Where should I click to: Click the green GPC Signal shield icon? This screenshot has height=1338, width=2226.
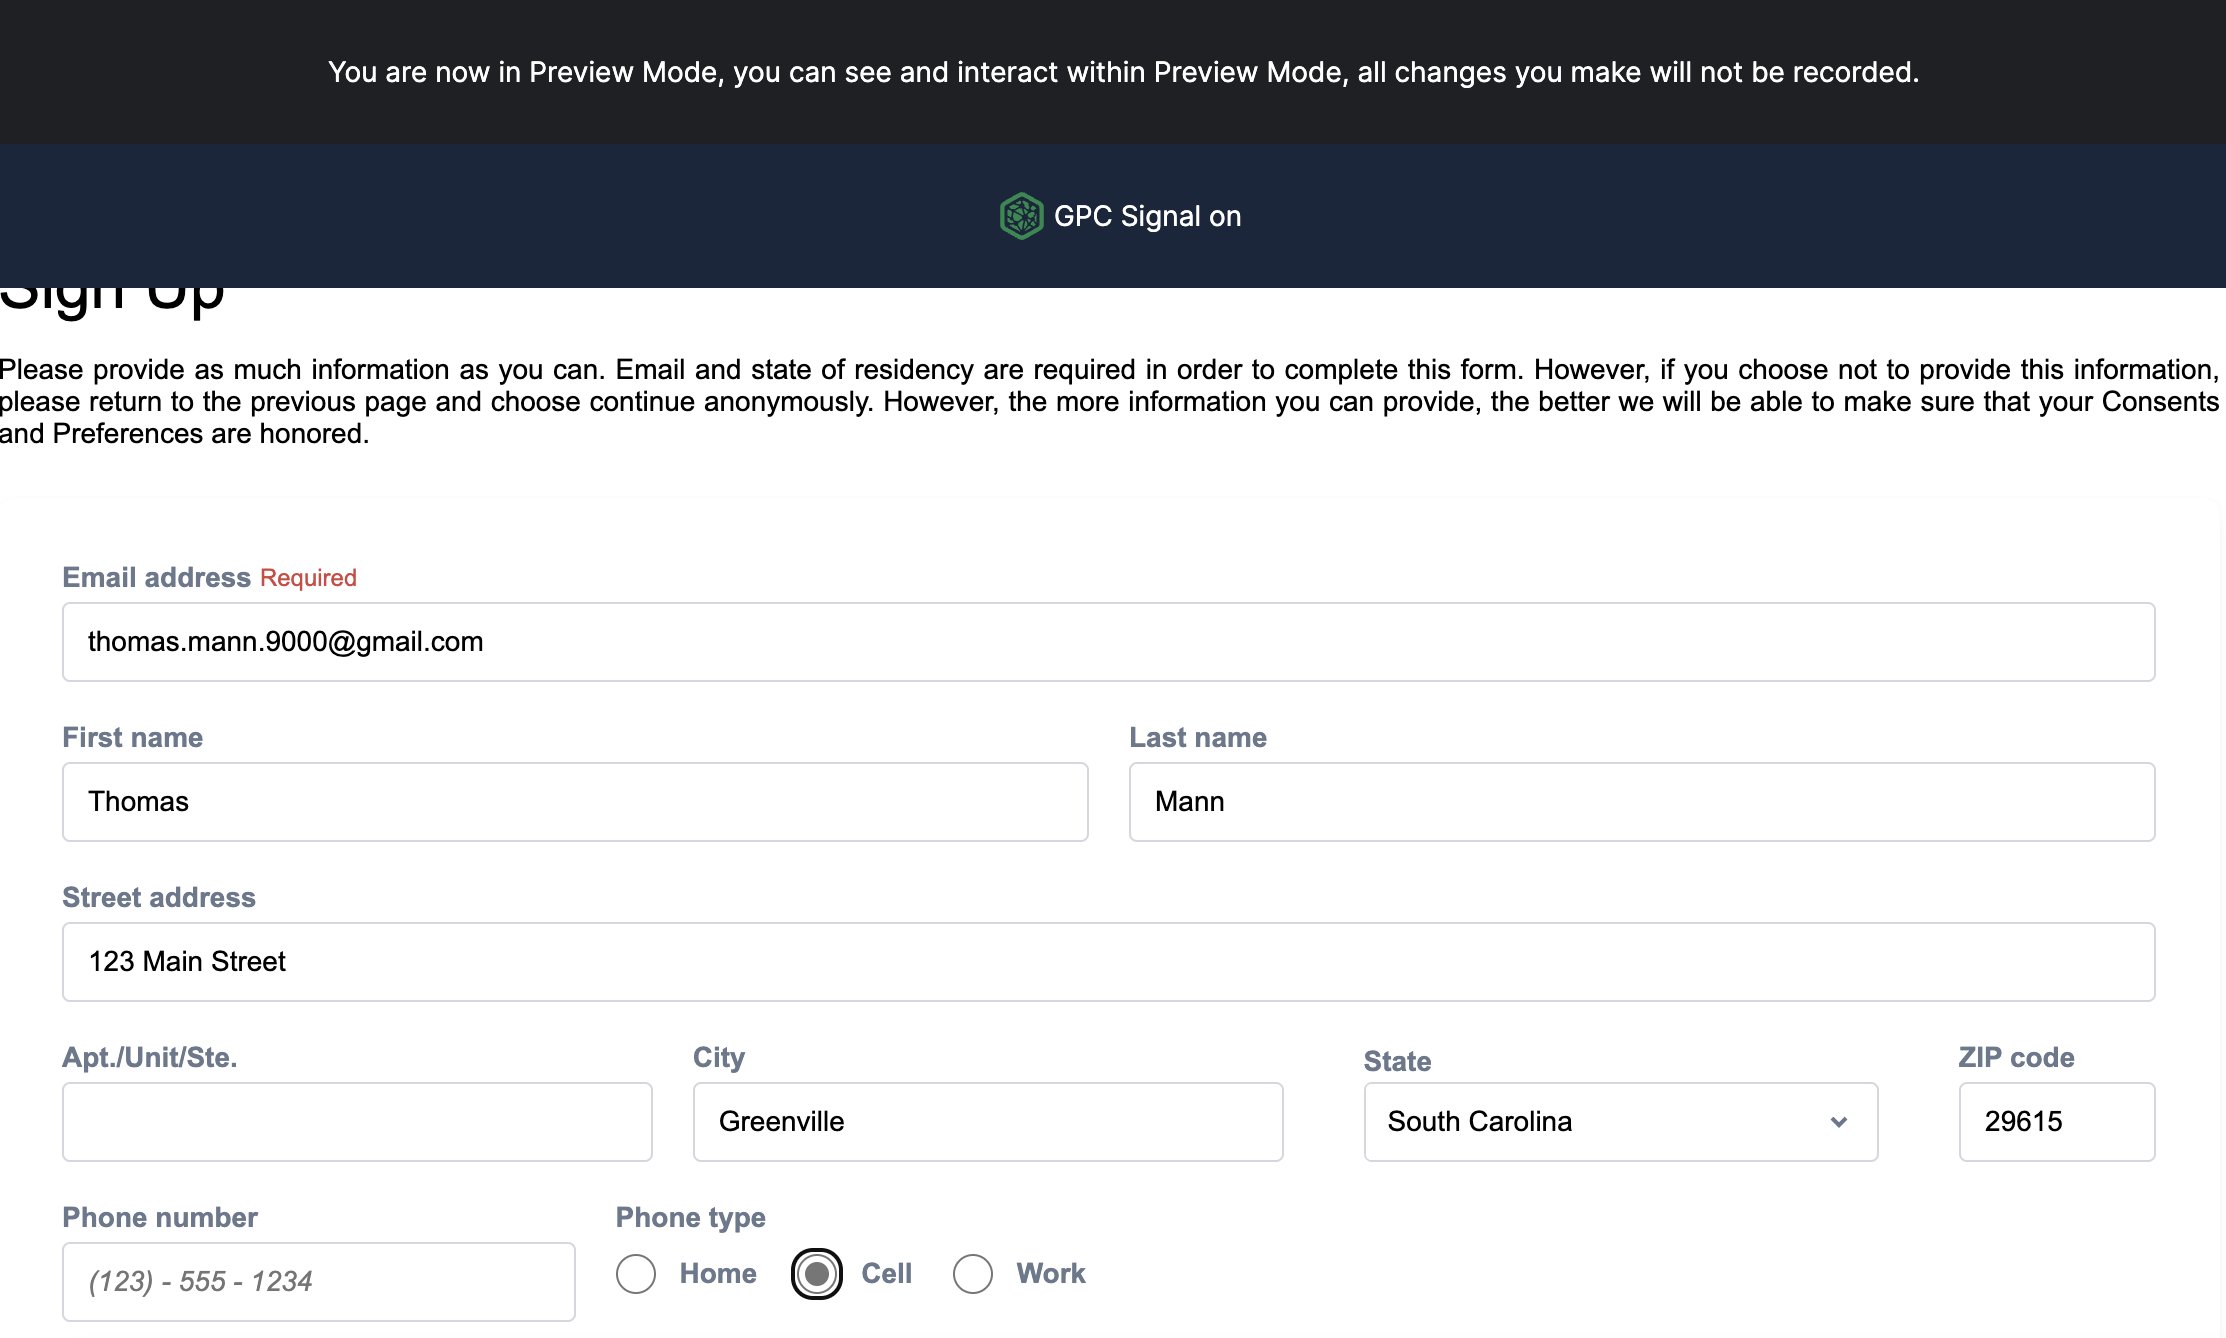(1021, 216)
